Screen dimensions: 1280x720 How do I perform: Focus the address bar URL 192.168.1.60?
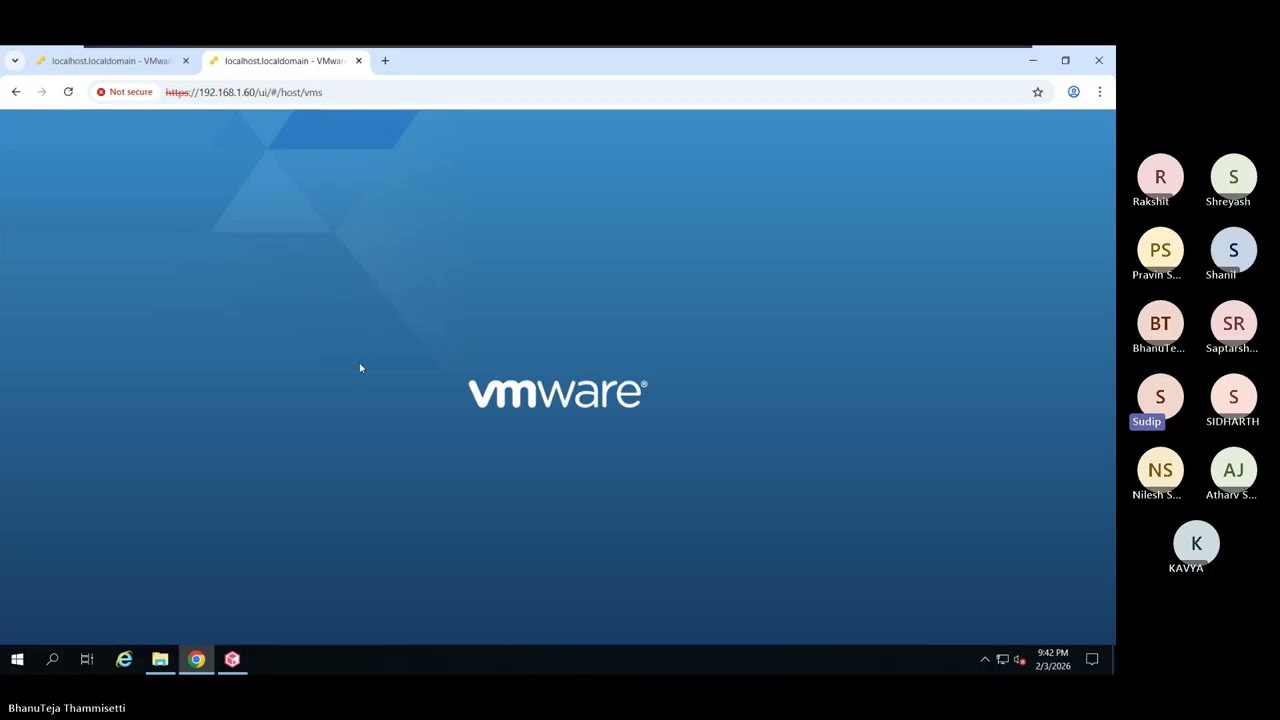point(244,92)
